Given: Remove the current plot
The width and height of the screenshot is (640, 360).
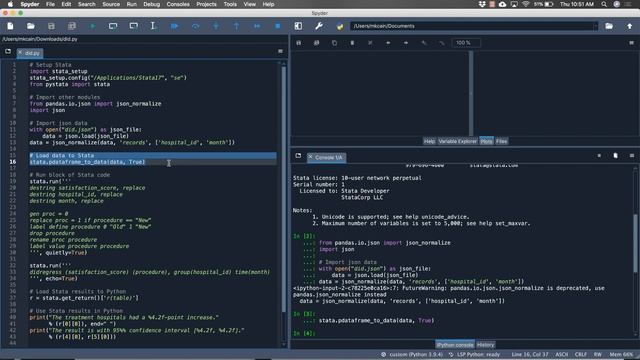Looking at the screenshot, I should tap(352, 43).
